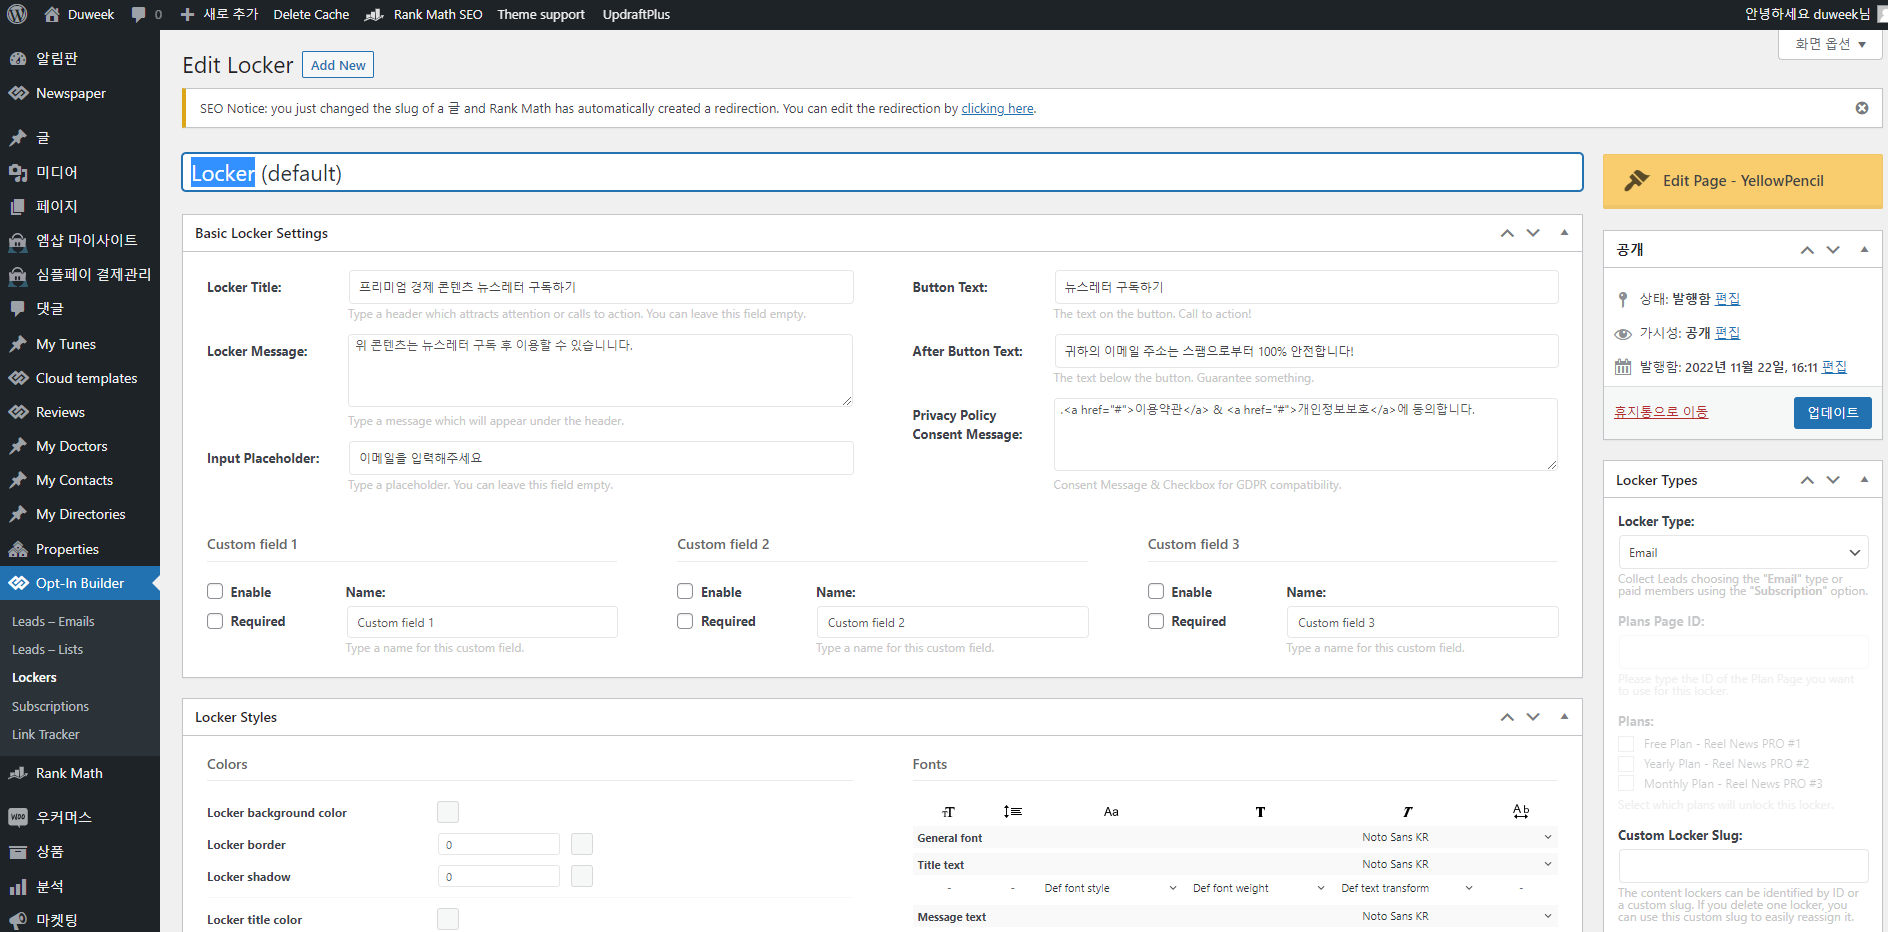Pick the Locker border color swatch
The width and height of the screenshot is (1888, 932).
[x=582, y=844]
